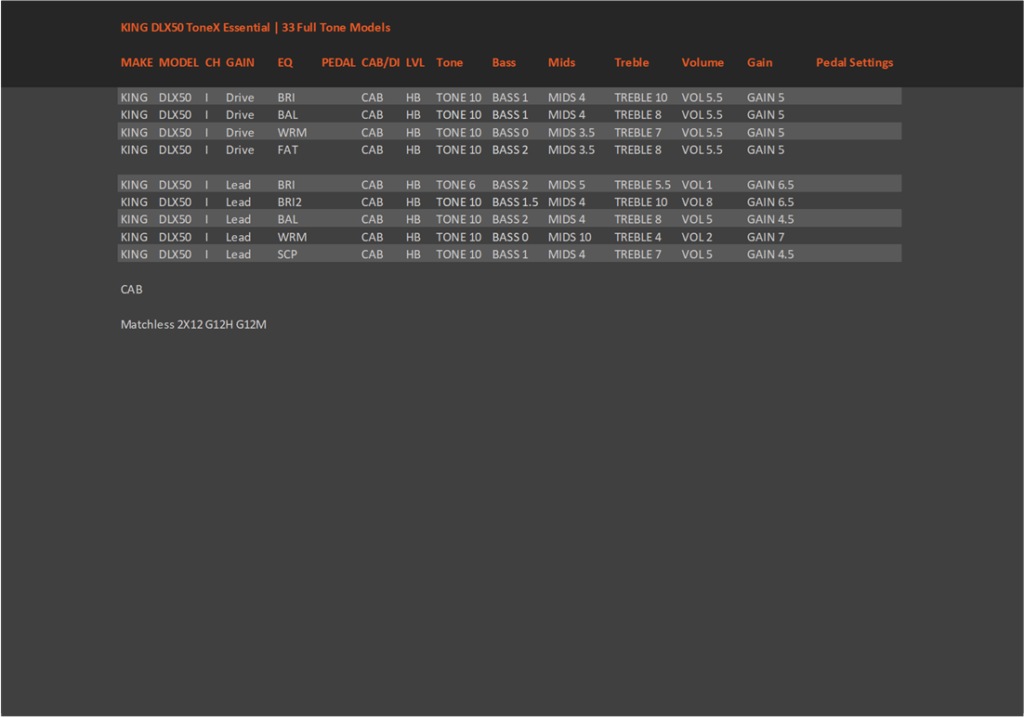Click the Mids column header

coord(562,63)
